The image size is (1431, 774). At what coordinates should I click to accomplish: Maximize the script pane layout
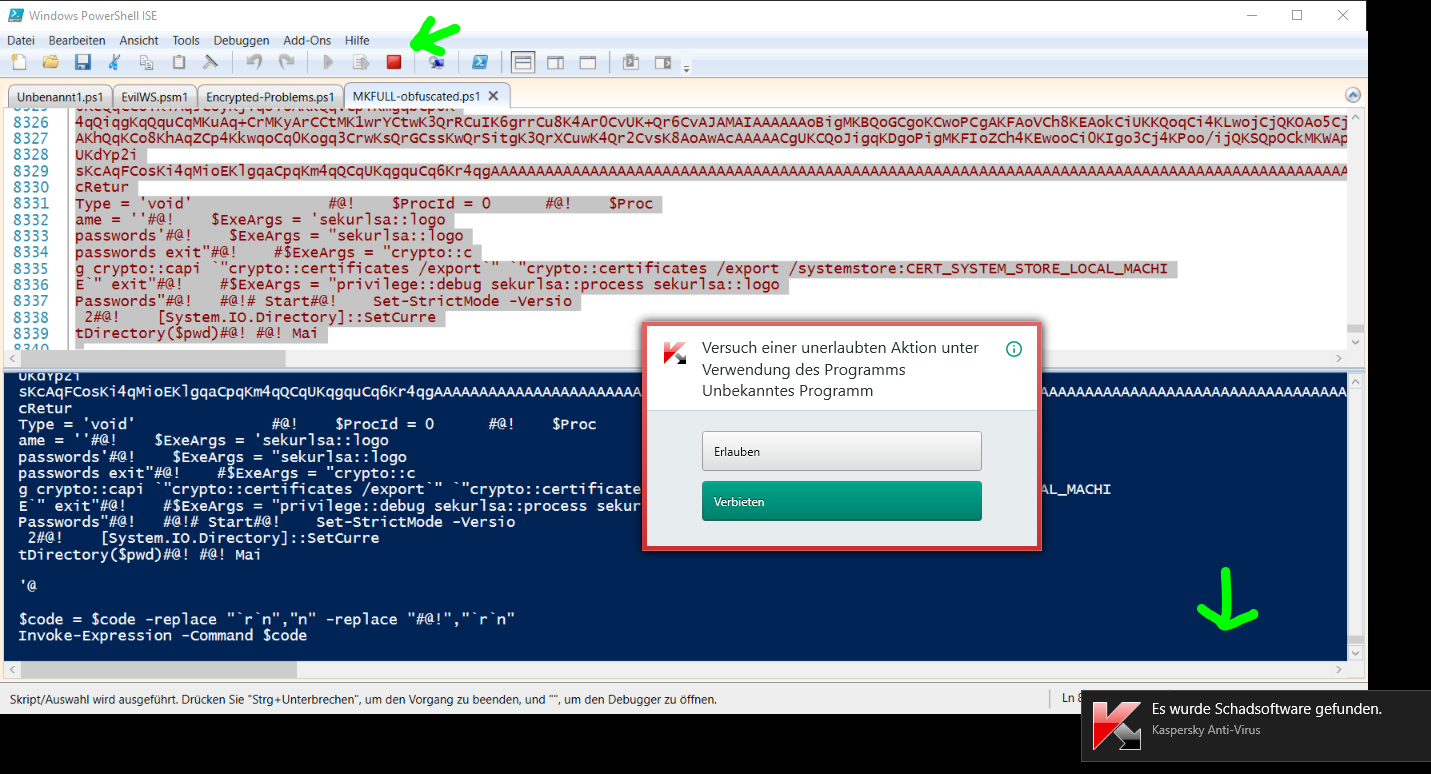(x=588, y=62)
